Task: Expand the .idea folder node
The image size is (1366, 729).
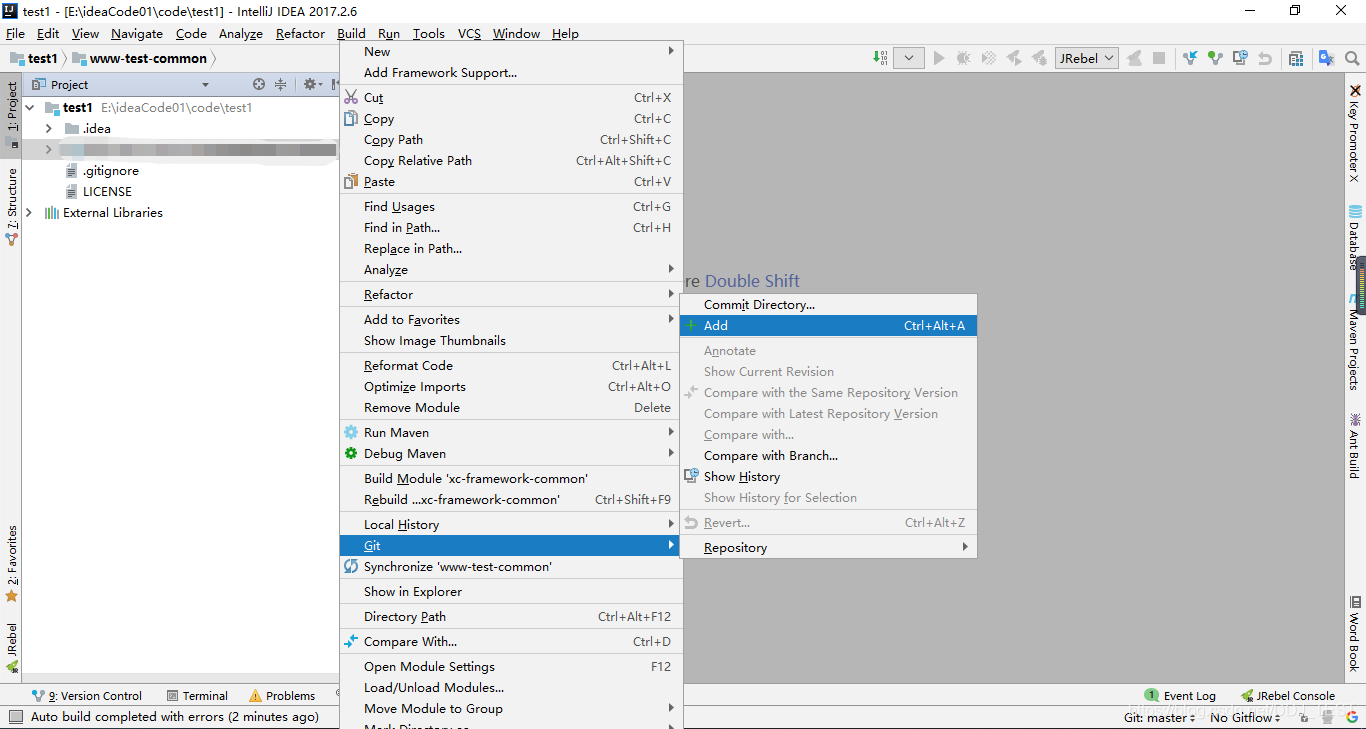Action: pos(48,128)
